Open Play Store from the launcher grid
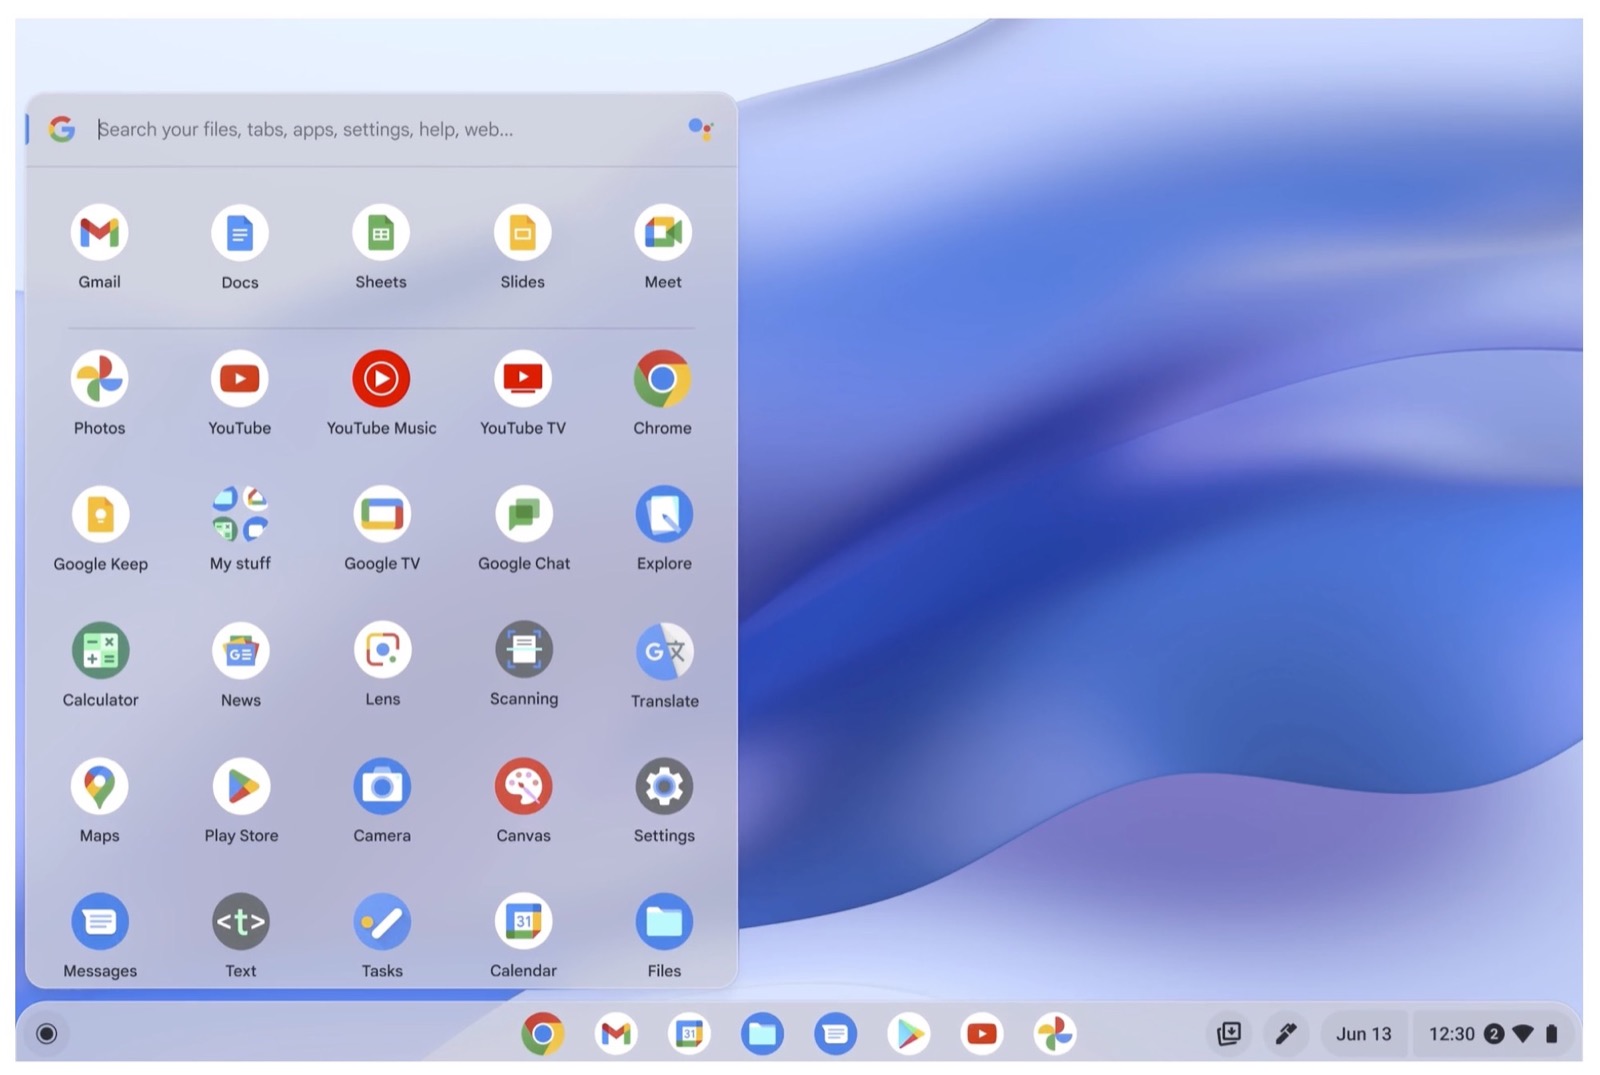This screenshot has width=1600, height=1075. point(241,787)
